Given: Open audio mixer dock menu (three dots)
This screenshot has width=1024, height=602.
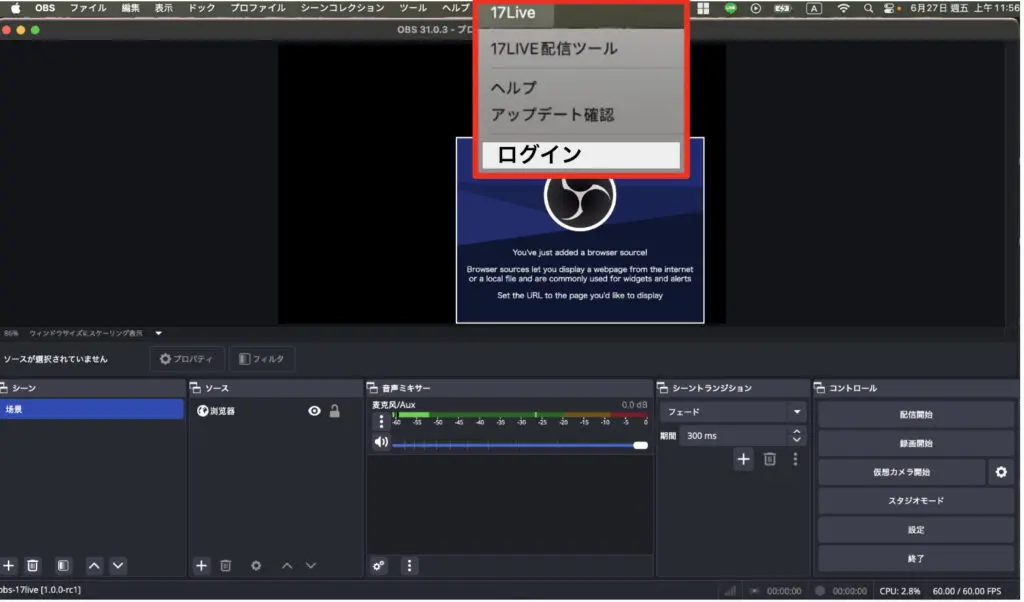Looking at the screenshot, I should click(409, 567).
